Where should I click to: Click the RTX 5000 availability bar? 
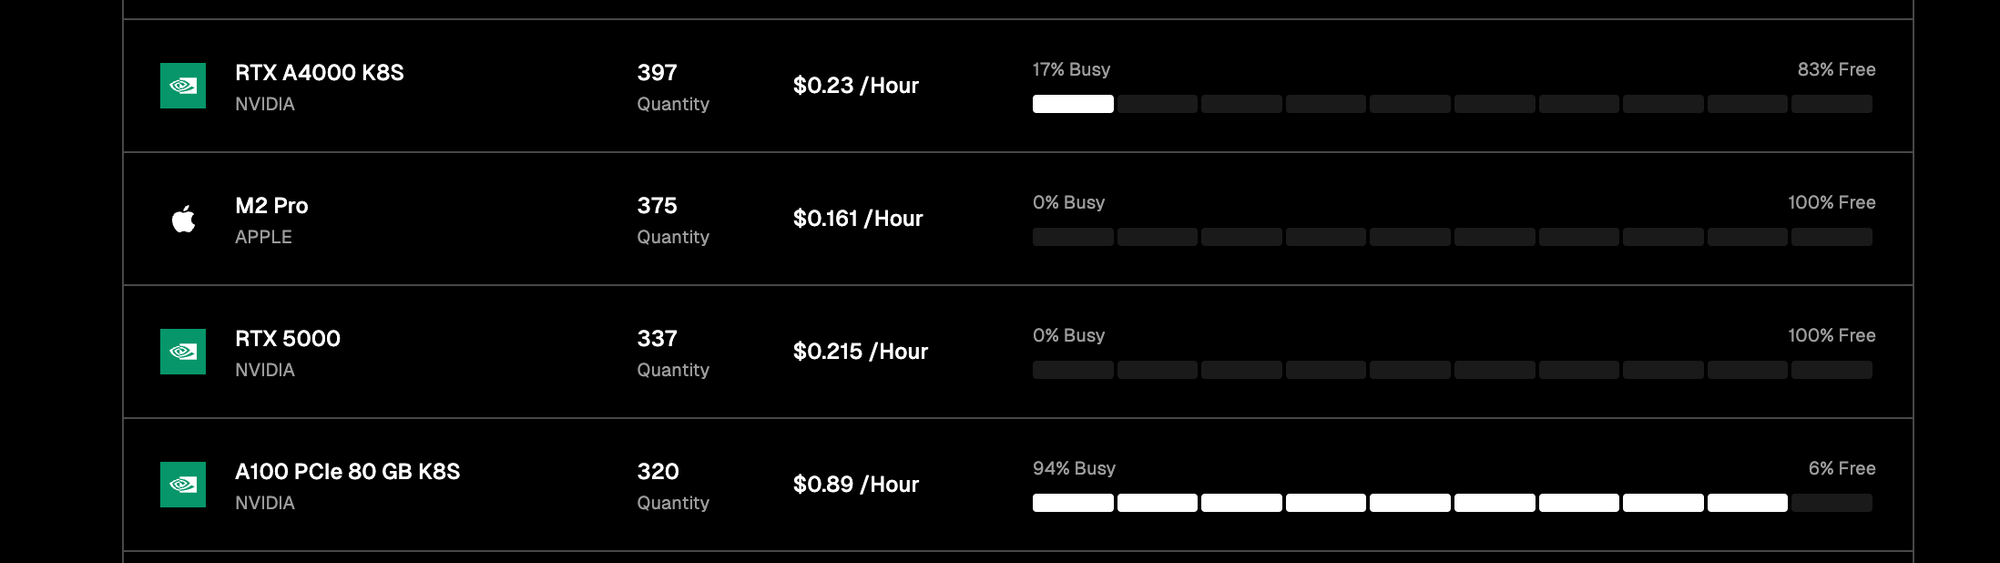tap(1452, 370)
